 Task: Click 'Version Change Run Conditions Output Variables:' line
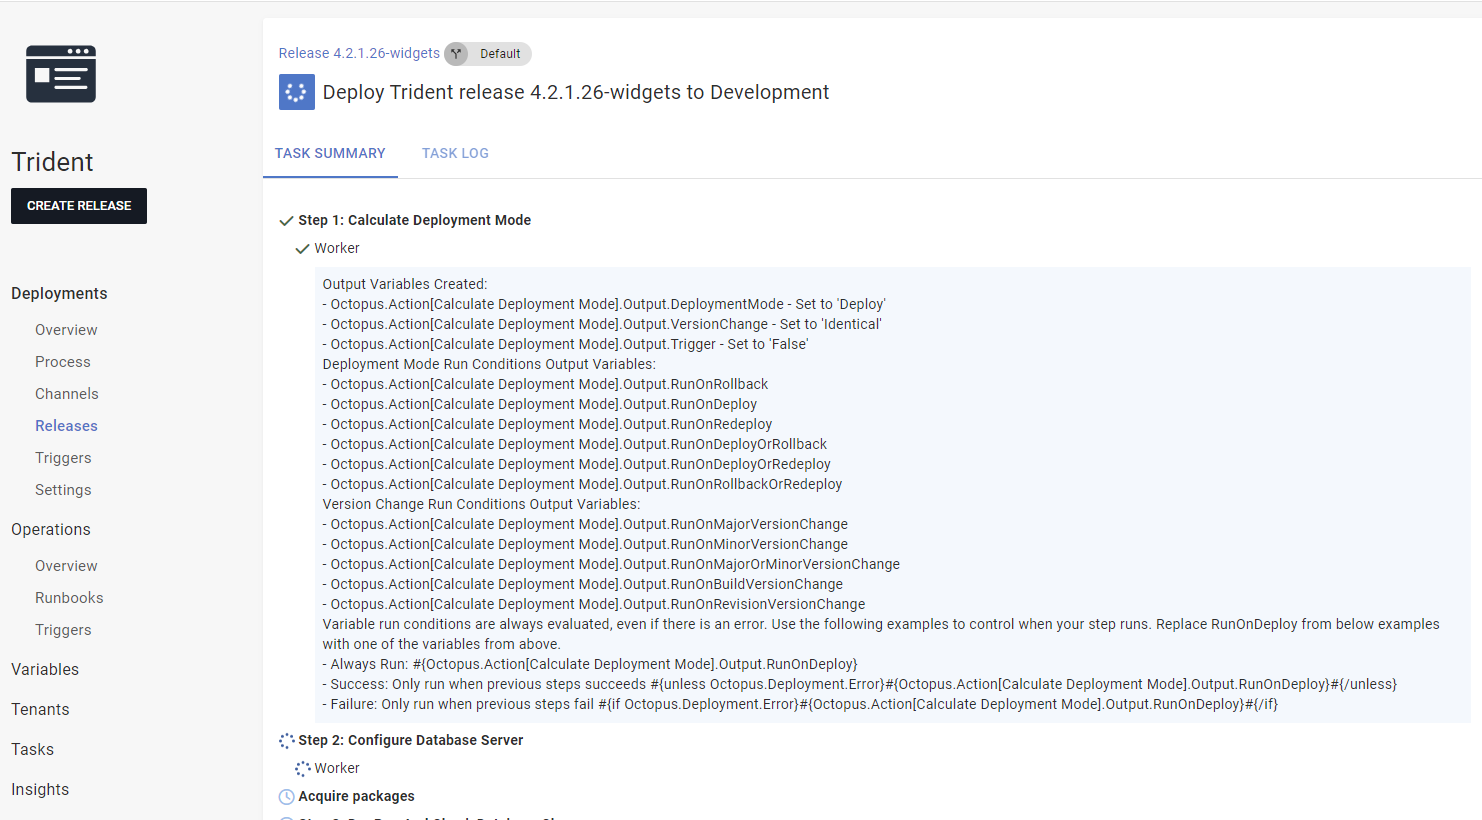[481, 504]
